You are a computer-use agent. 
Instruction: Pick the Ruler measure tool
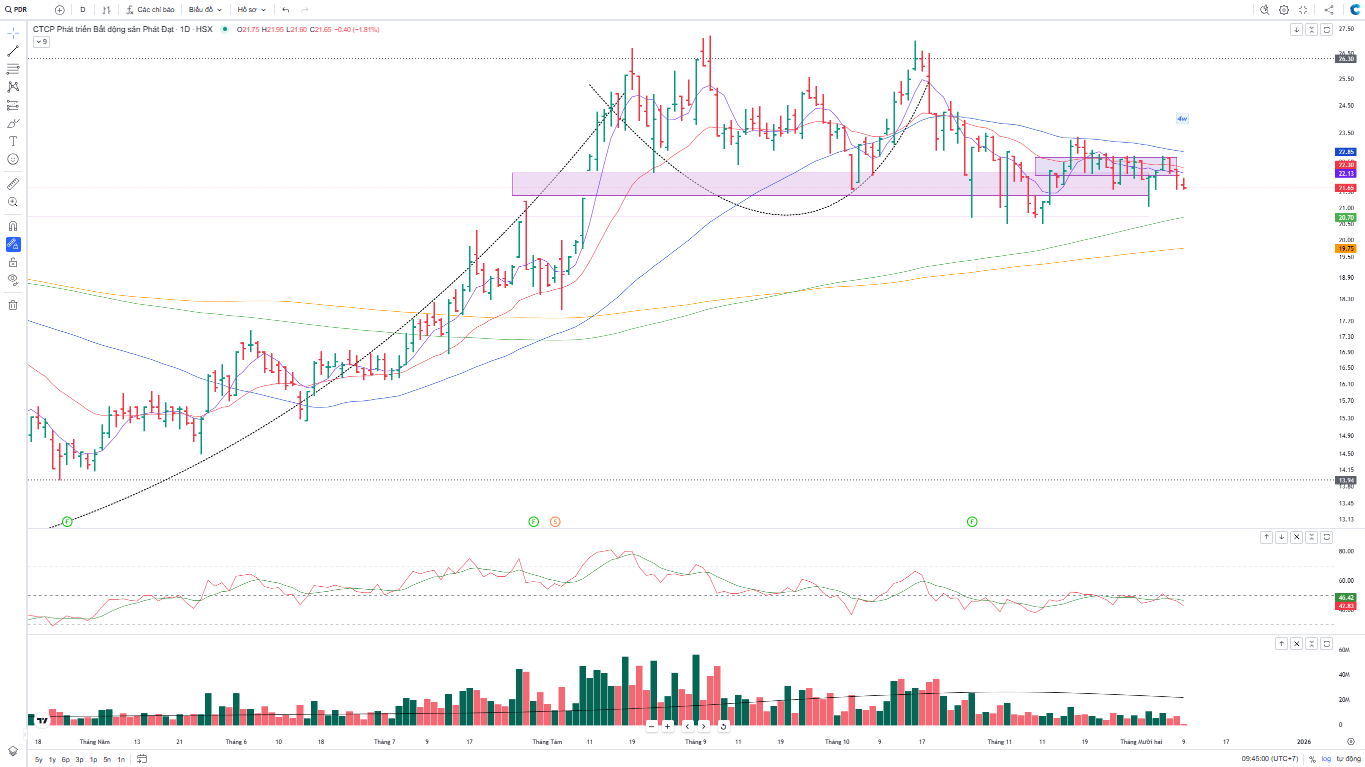[13, 184]
